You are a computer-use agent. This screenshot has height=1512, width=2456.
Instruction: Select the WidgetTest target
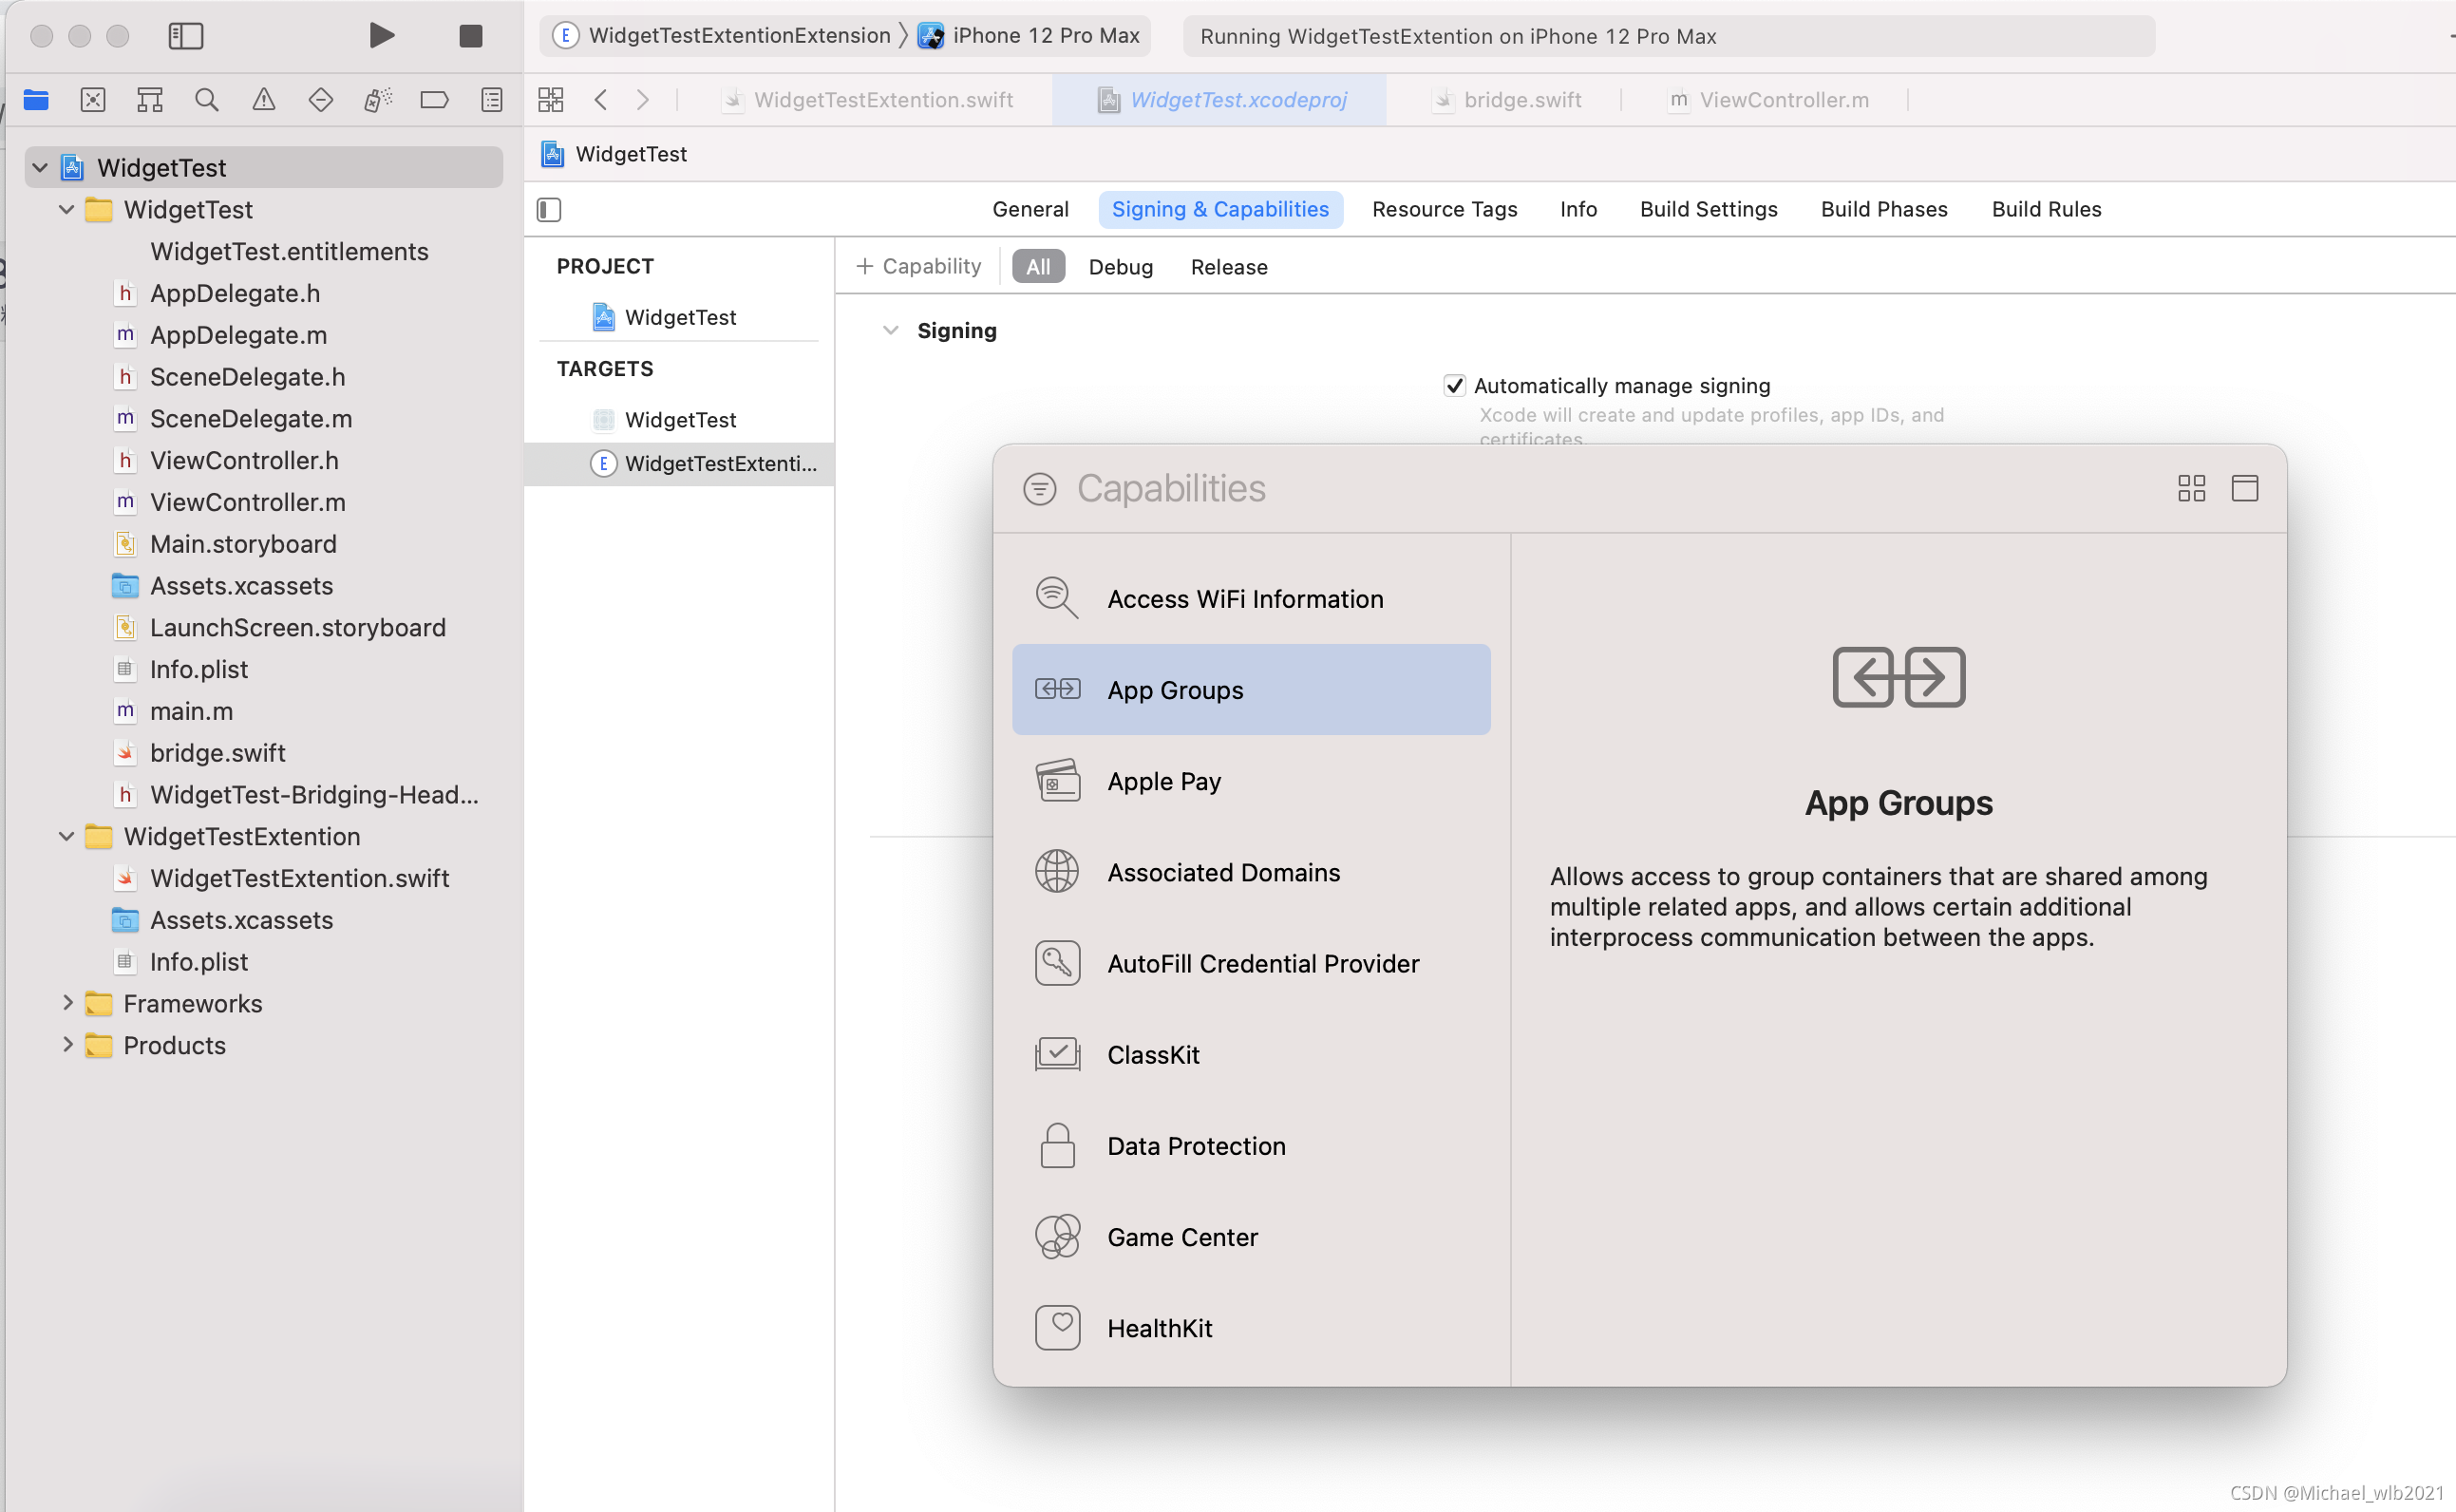pos(680,420)
